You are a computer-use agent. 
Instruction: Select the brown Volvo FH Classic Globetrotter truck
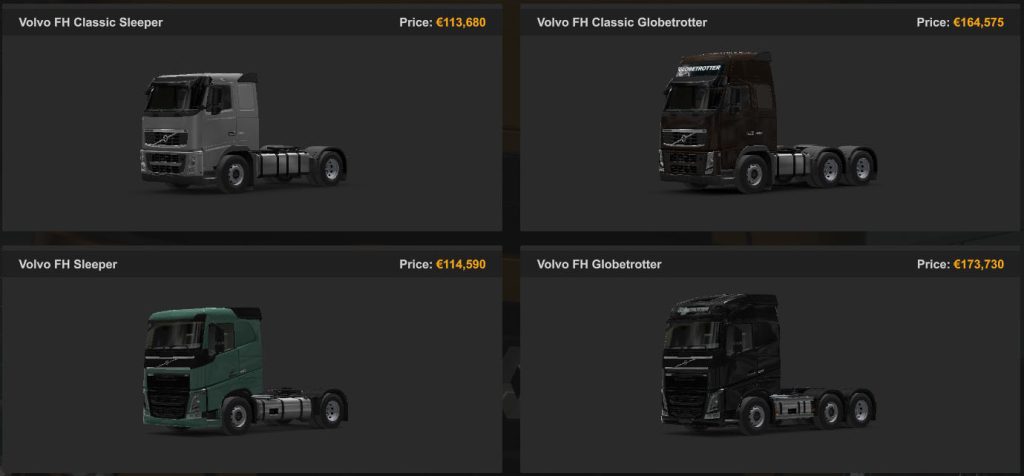[x=768, y=122]
